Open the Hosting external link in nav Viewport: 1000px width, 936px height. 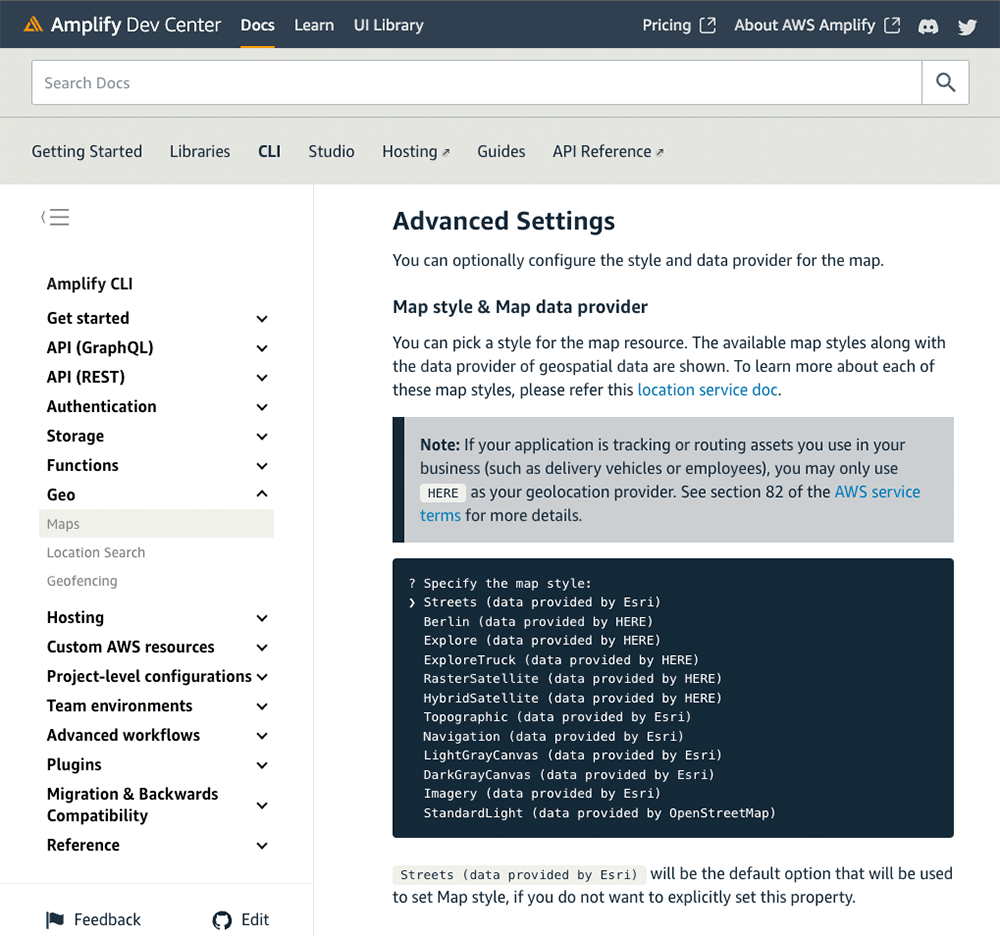click(416, 151)
